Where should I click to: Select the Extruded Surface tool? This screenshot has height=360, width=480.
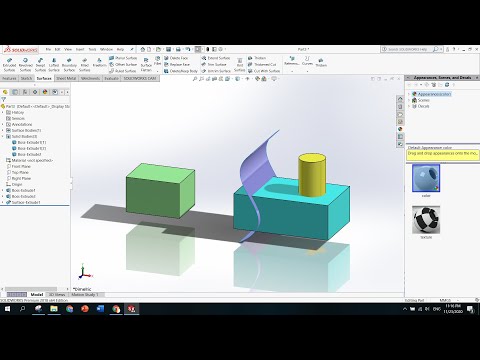pyautogui.click(x=9, y=65)
